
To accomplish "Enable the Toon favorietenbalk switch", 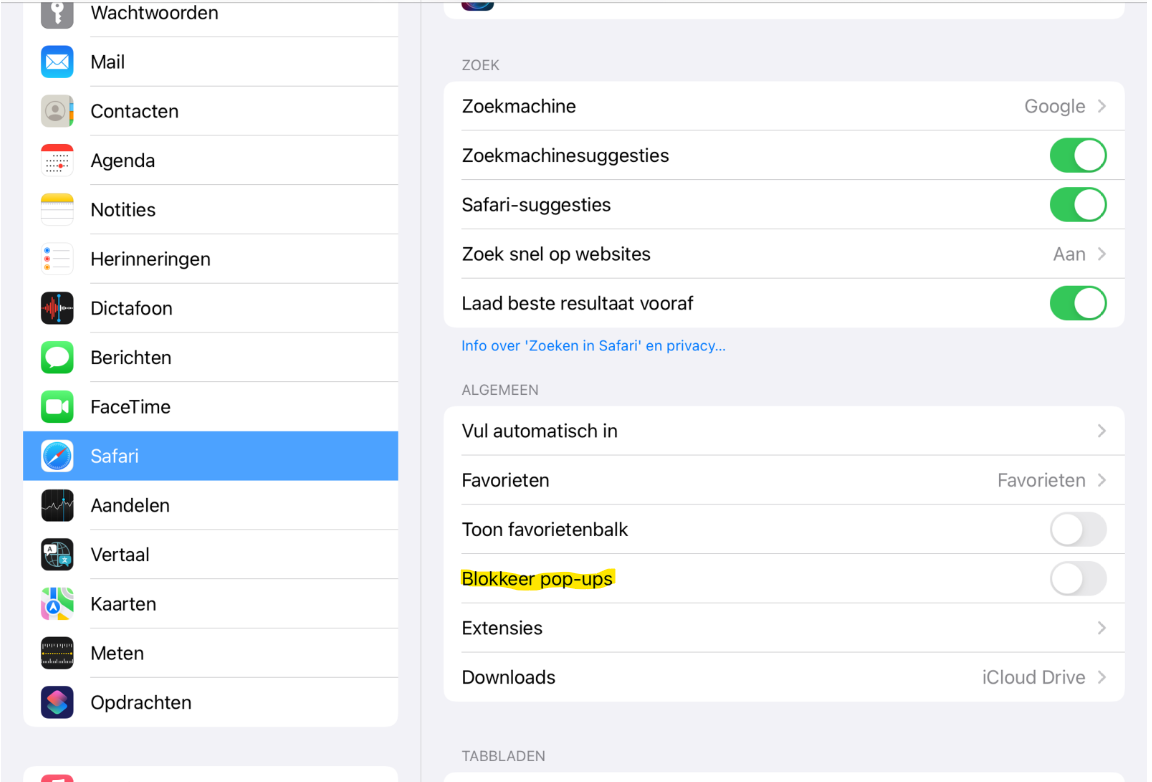I will 1078,530.
